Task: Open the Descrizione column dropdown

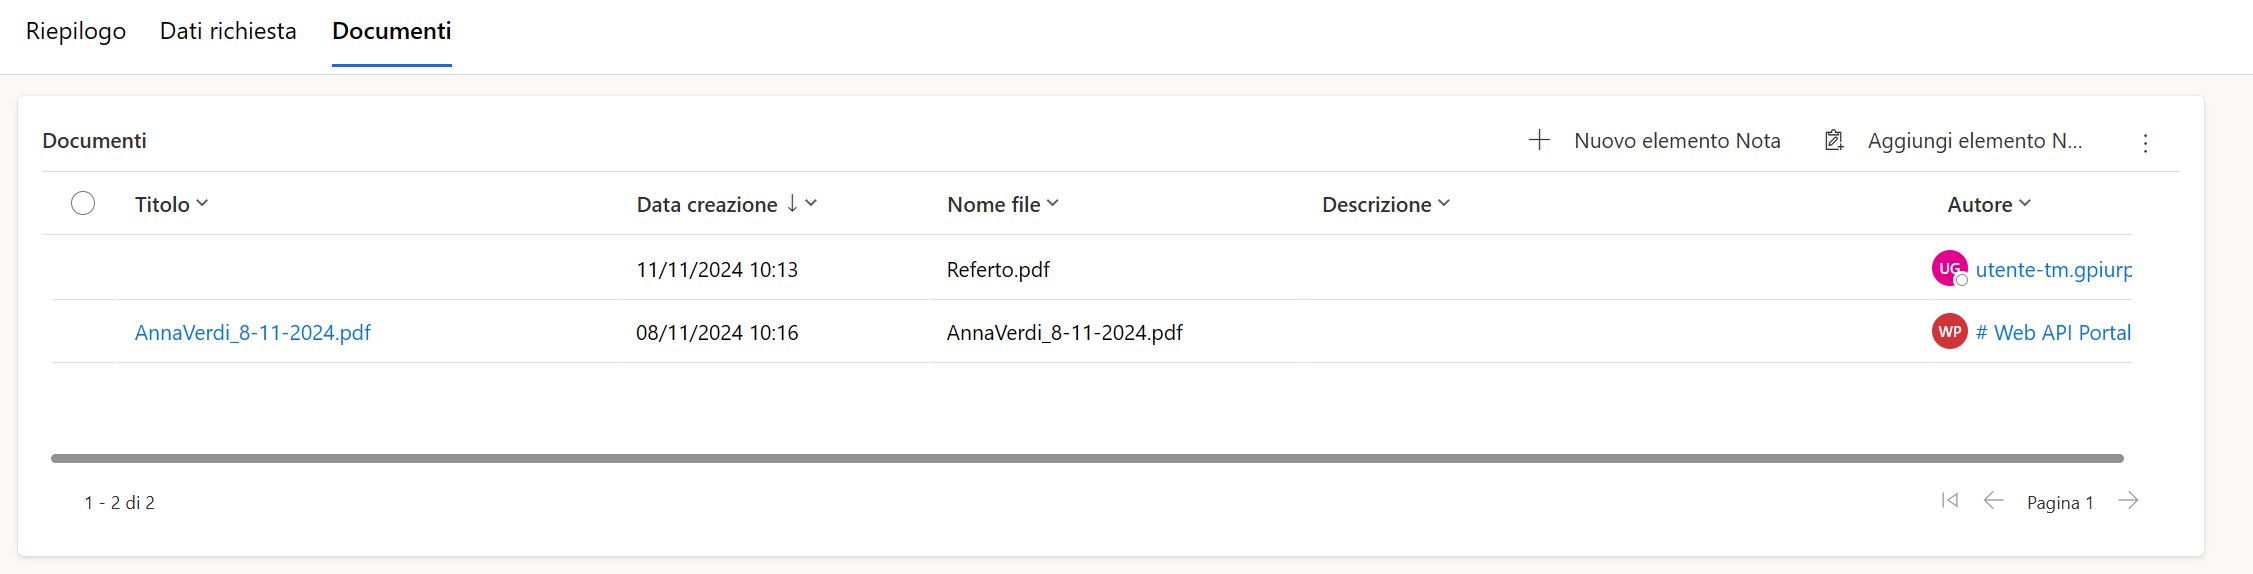Action: coord(1385,204)
